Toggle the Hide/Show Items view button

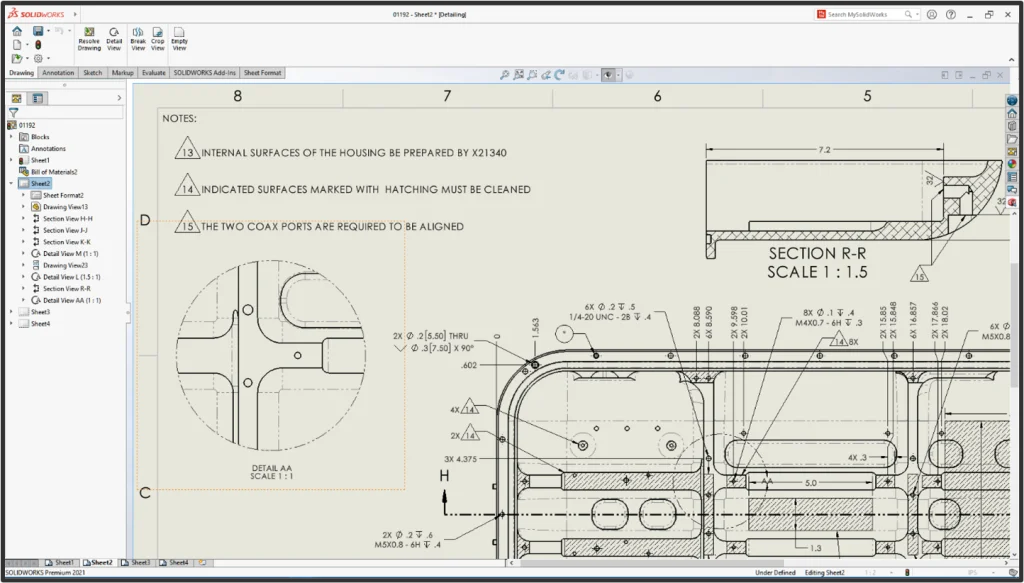tap(607, 75)
